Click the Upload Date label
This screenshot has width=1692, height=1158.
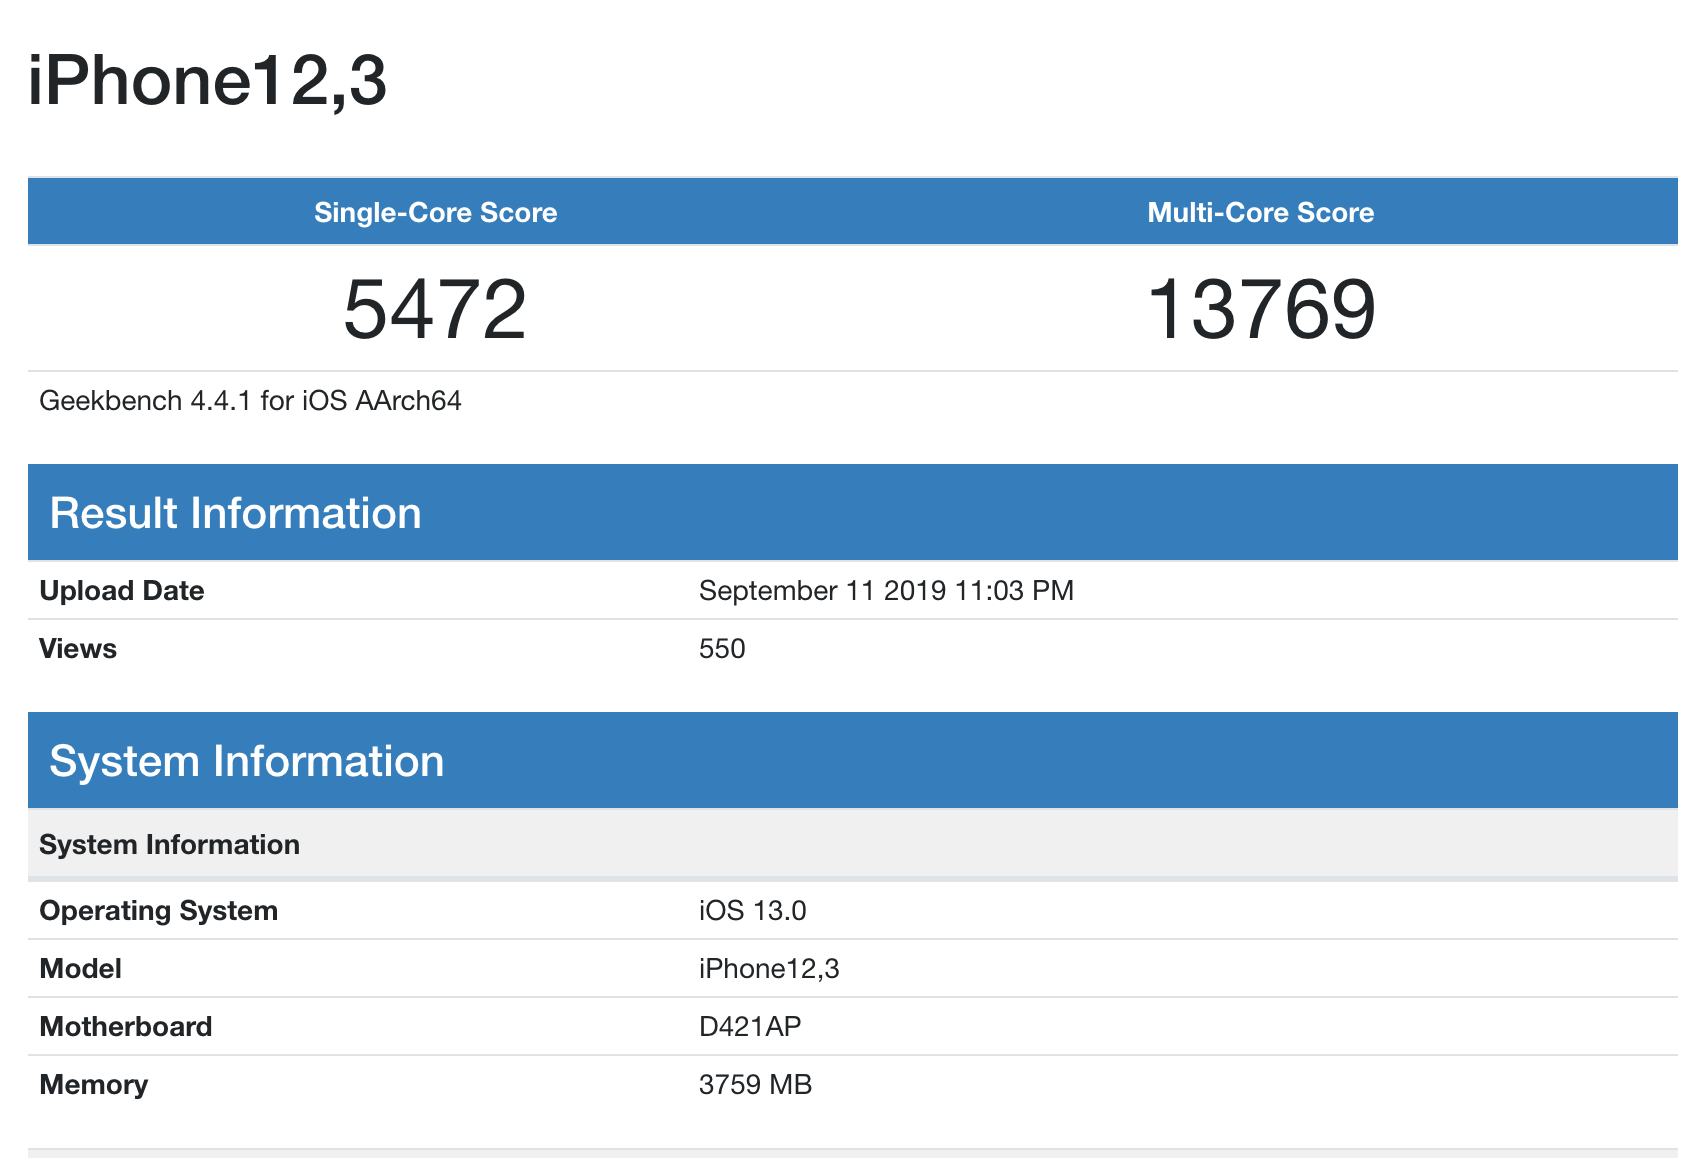tap(122, 591)
